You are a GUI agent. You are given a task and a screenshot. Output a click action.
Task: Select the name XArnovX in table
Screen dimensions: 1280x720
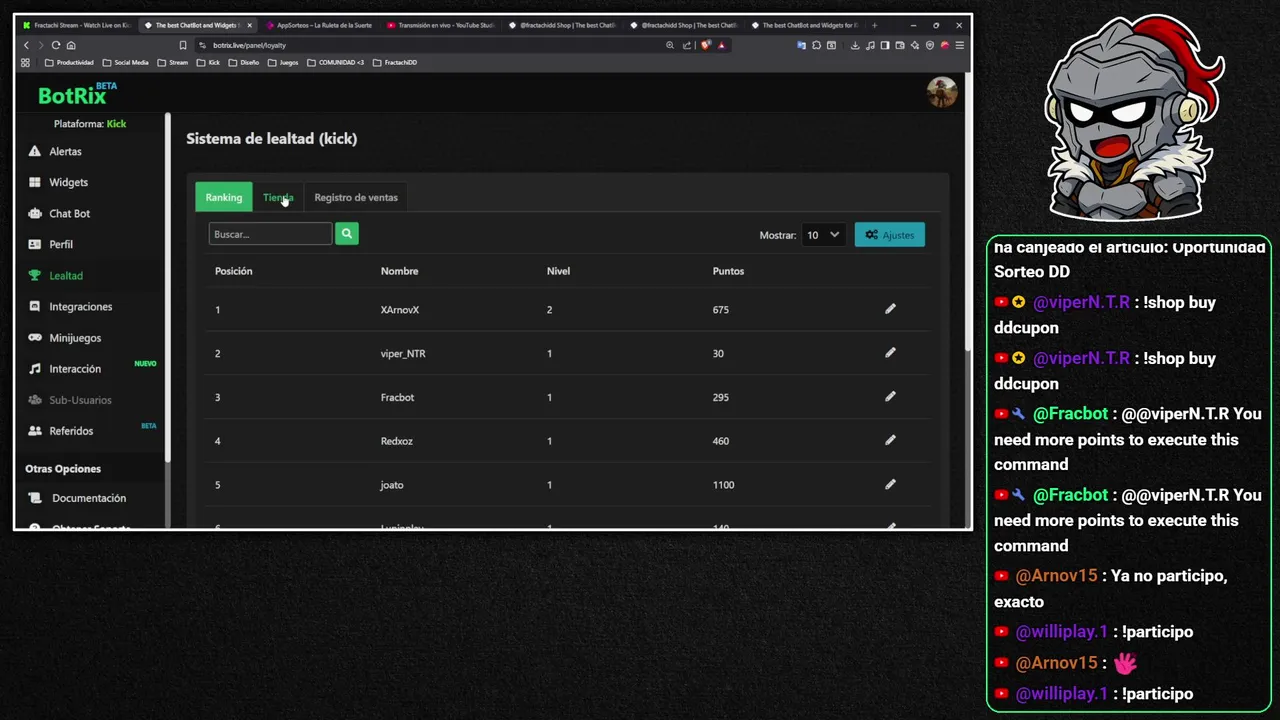[x=400, y=310]
